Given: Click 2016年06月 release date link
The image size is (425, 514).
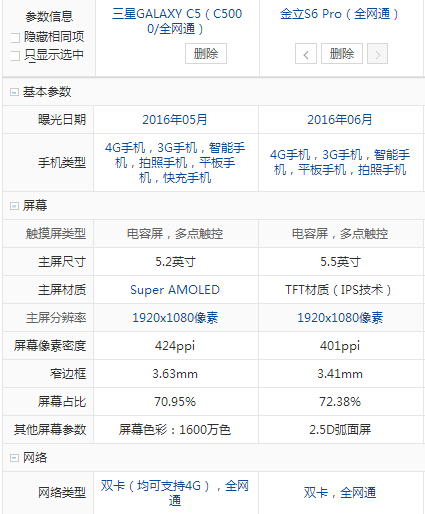Looking at the screenshot, I should 340,120.
